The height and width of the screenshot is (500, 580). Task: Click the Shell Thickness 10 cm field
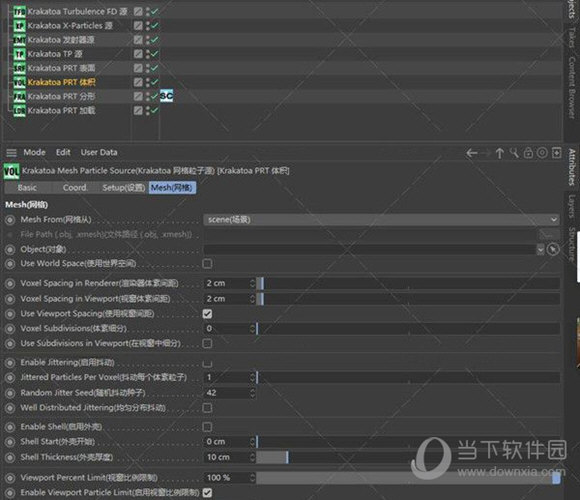(226, 457)
